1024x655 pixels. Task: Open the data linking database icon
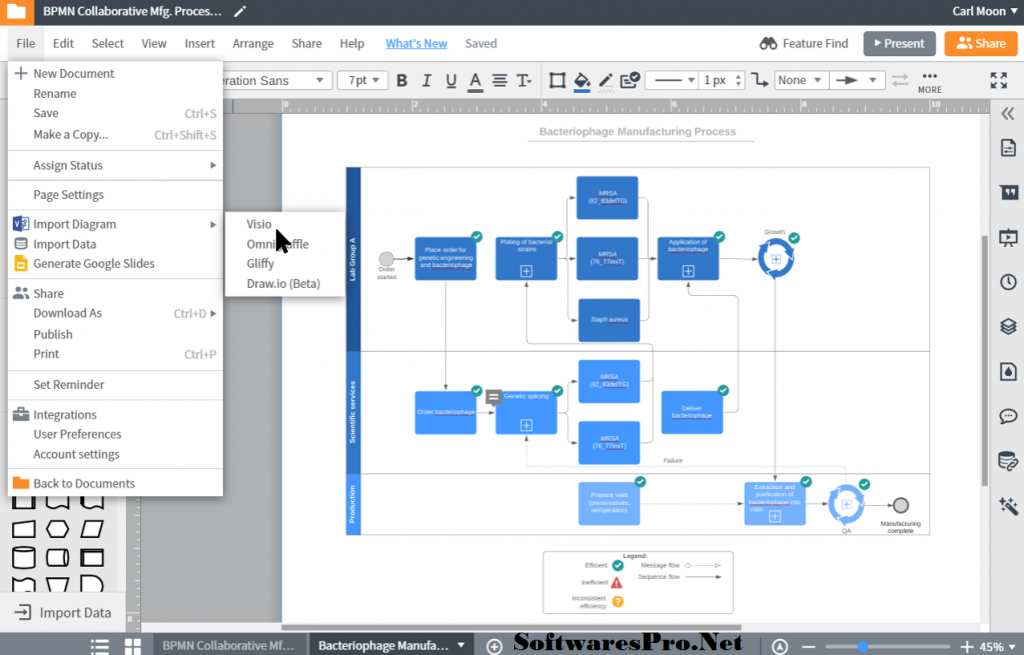[x=1008, y=461]
